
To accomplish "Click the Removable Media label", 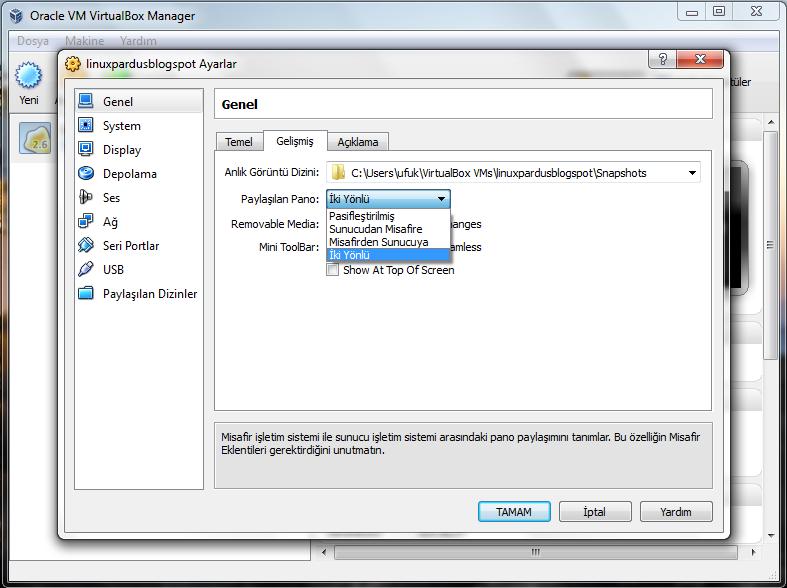I will tap(275, 224).
